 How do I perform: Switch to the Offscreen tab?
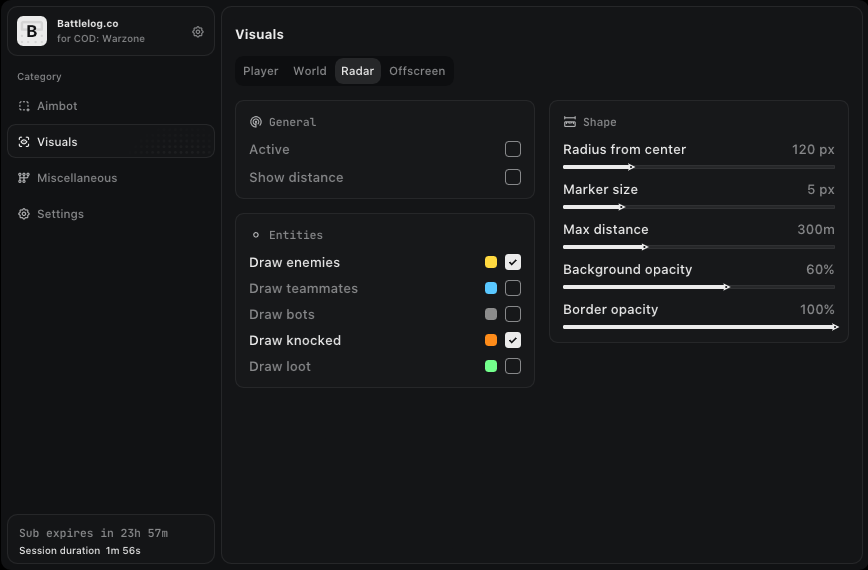(x=417, y=71)
